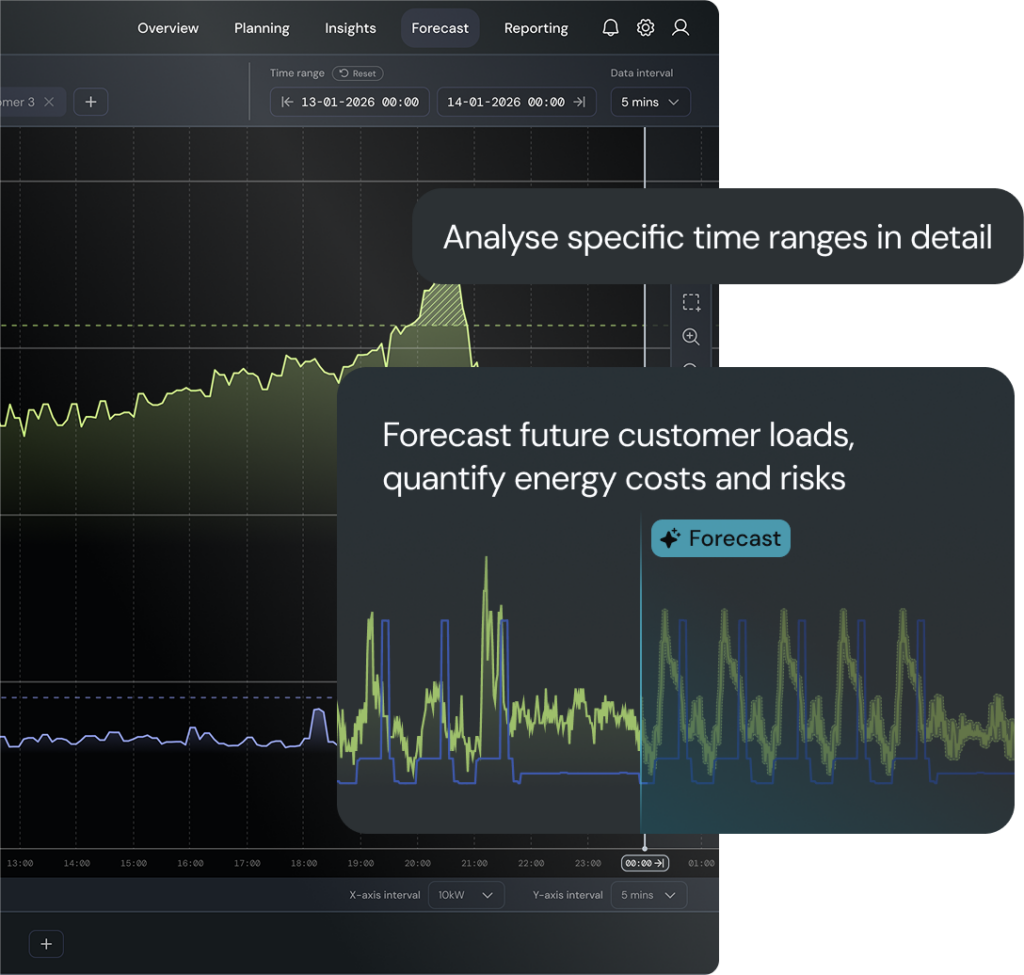The height and width of the screenshot is (975, 1024).
Task: Open settings via the gear icon
Action: pyautogui.click(x=646, y=28)
